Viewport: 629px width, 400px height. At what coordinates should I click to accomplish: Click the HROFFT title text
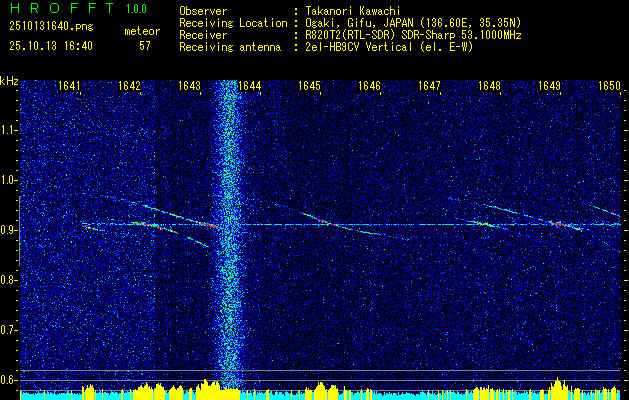pos(62,8)
